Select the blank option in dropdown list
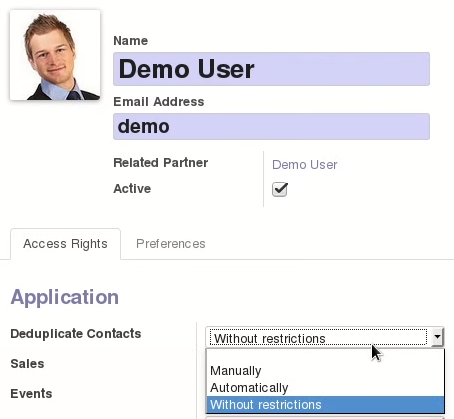This screenshot has width=454, height=419. (325, 356)
